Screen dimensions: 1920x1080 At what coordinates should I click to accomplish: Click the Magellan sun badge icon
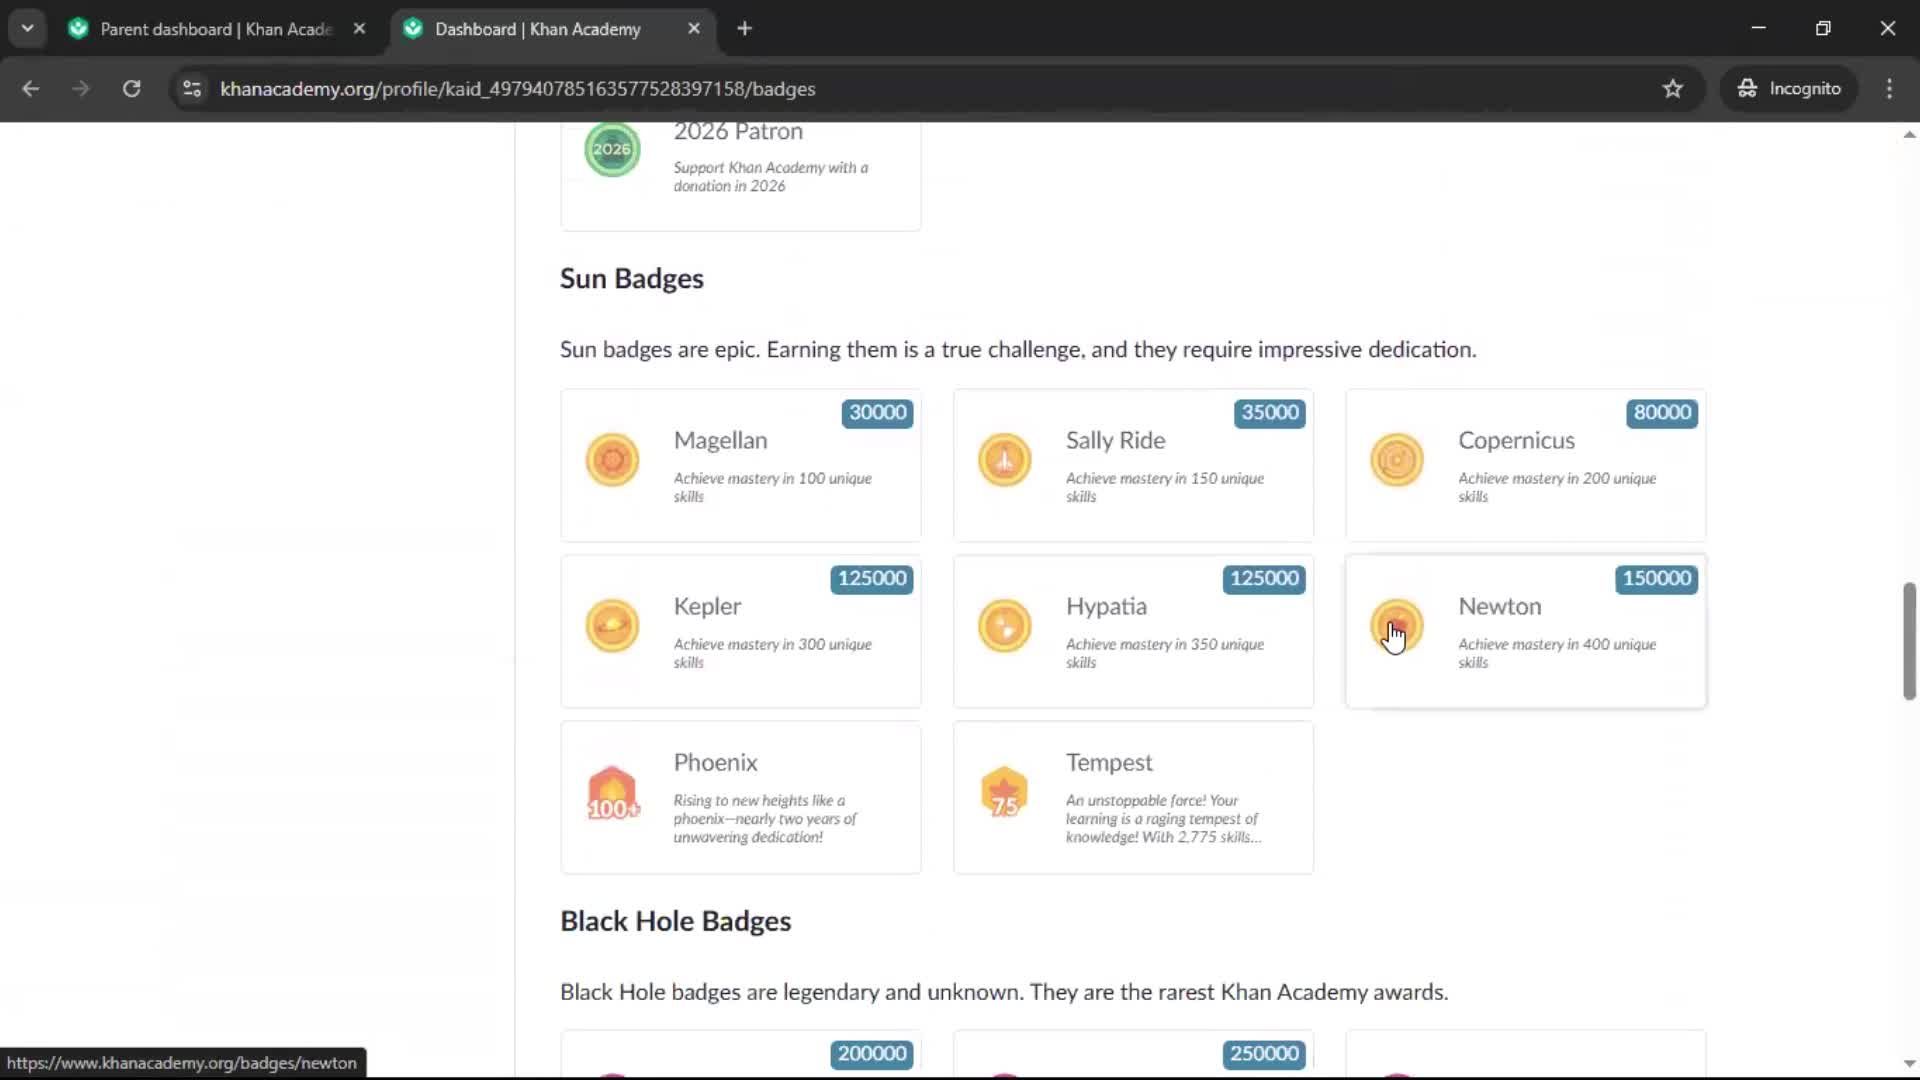(612, 460)
